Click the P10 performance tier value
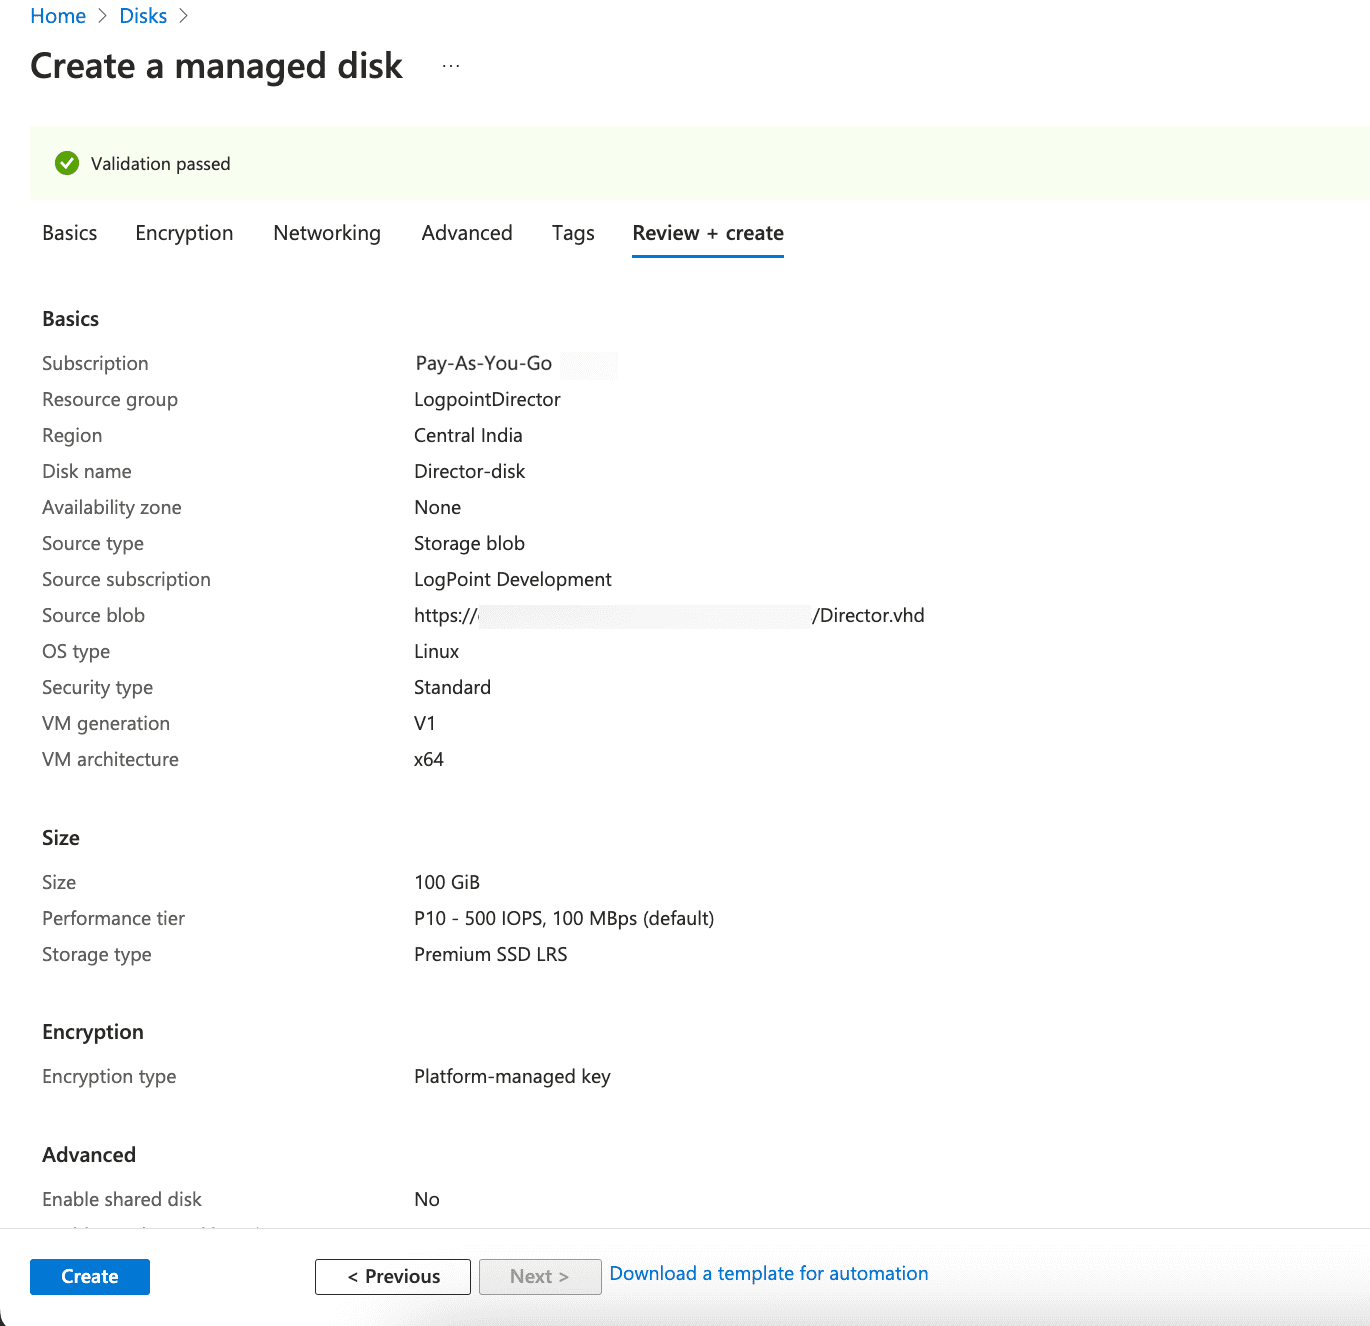Image resolution: width=1370 pixels, height=1326 pixels. click(x=563, y=918)
